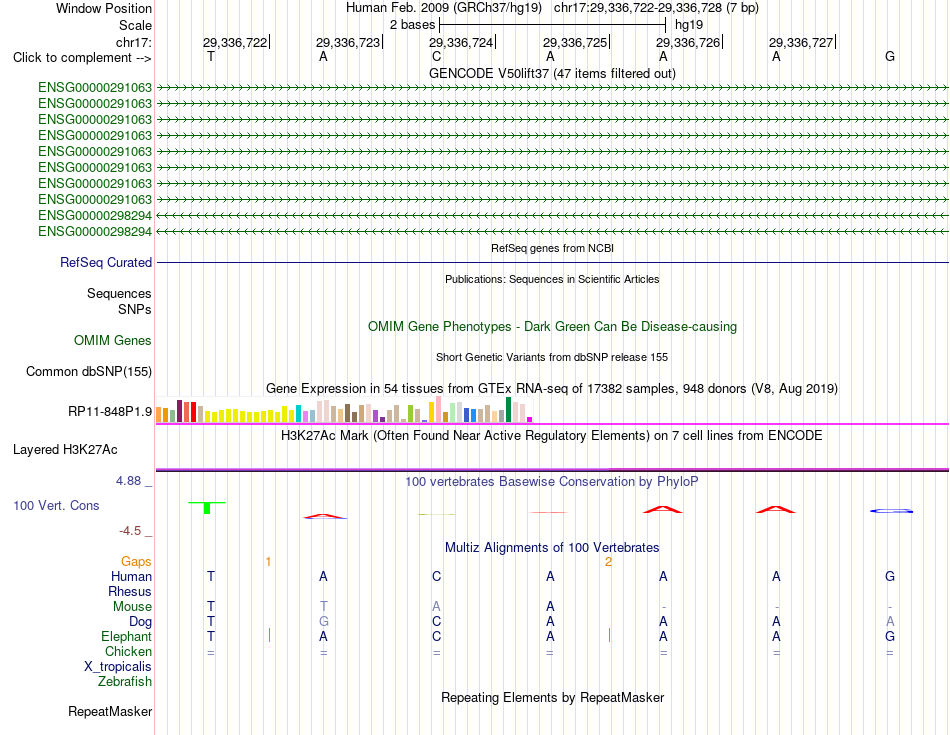Image resolution: width=950 pixels, height=735 pixels.
Task: Click the Gaps row label
Action: click(136, 562)
